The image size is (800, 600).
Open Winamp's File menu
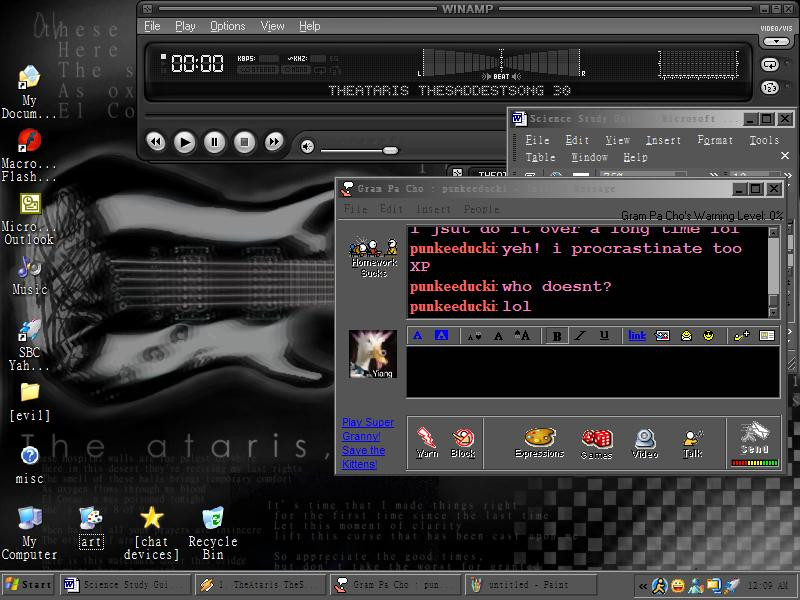coord(152,26)
